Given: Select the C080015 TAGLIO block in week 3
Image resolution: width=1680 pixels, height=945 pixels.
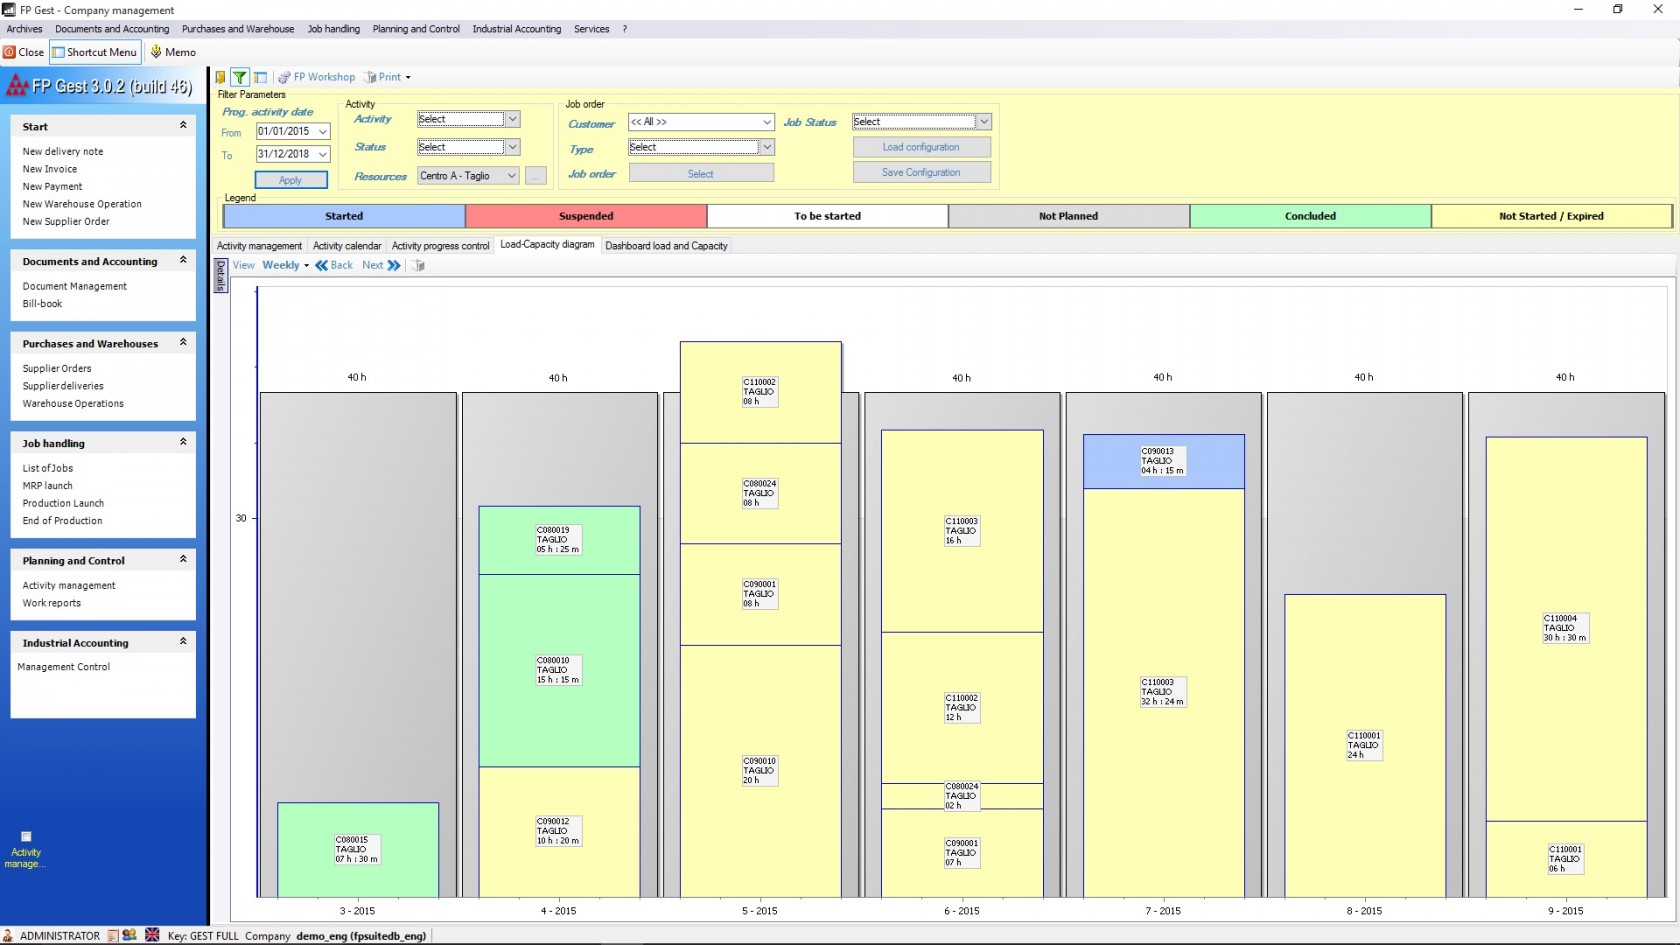Looking at the screenshot, I should [x=358, y=850].
